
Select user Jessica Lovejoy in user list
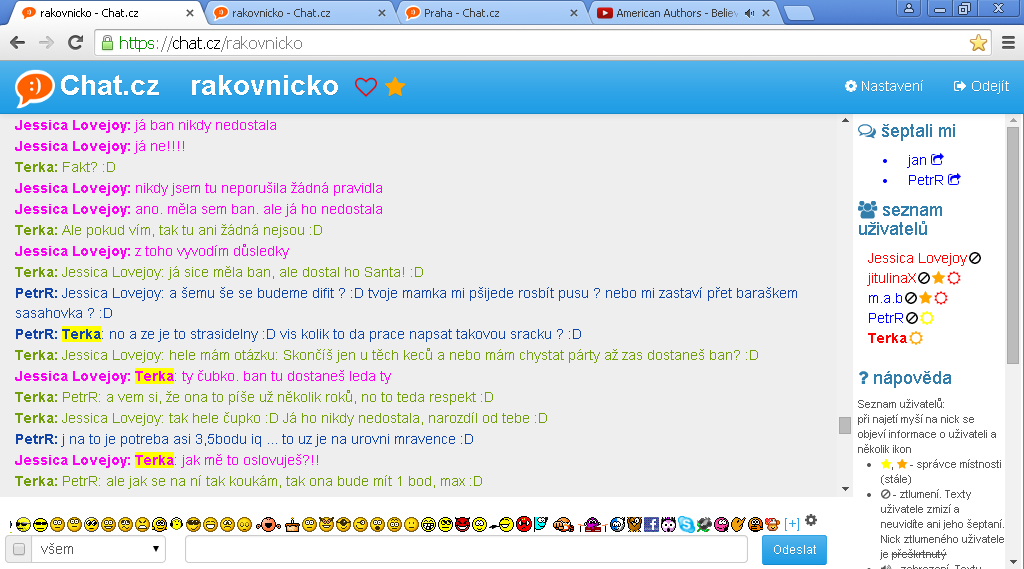pyautogui.click(x=917, y=258)
